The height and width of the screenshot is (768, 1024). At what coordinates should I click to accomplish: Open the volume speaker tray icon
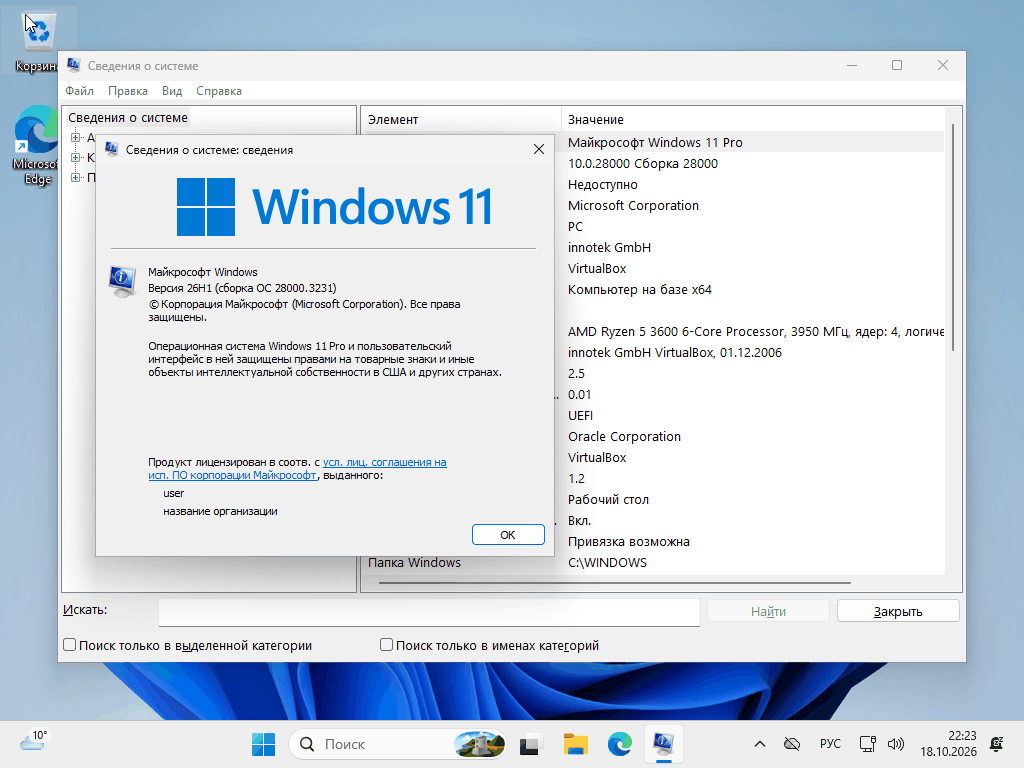tap(896, 744)
